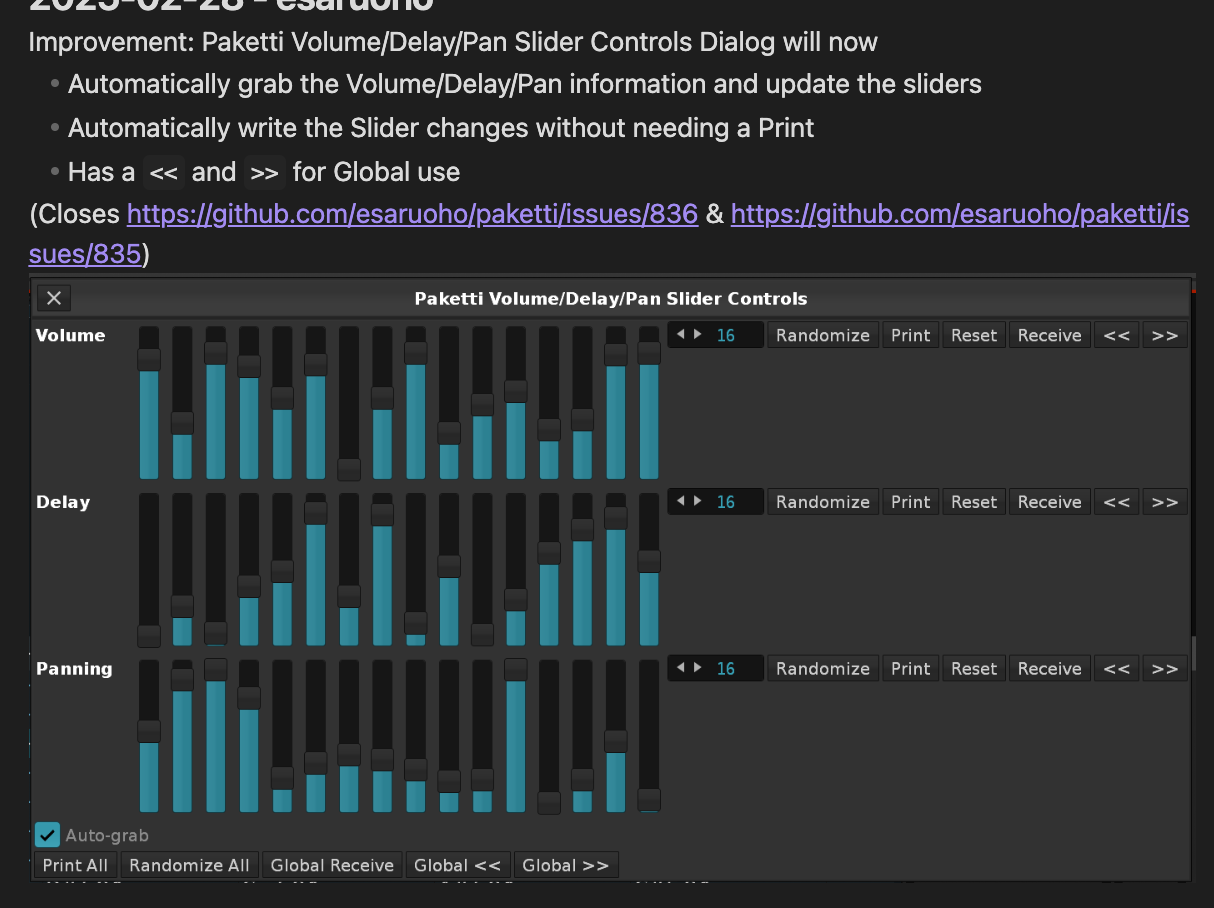Shift Volume values left with << button

point(1116,335)
